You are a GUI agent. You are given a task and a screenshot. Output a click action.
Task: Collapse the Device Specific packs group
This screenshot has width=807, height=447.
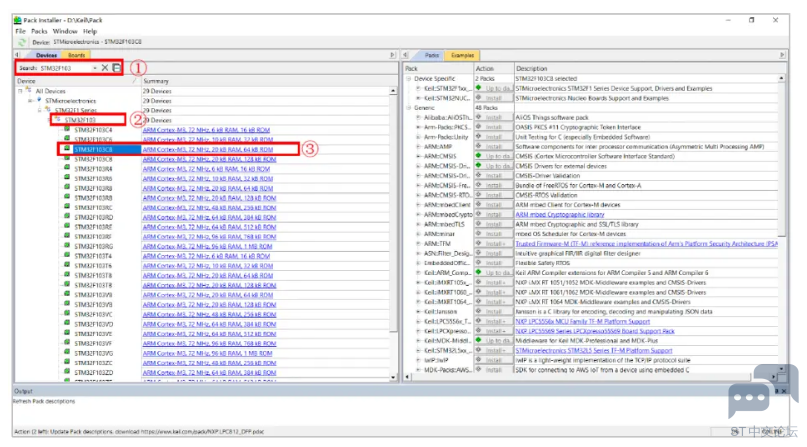click(x=409, y=79)
